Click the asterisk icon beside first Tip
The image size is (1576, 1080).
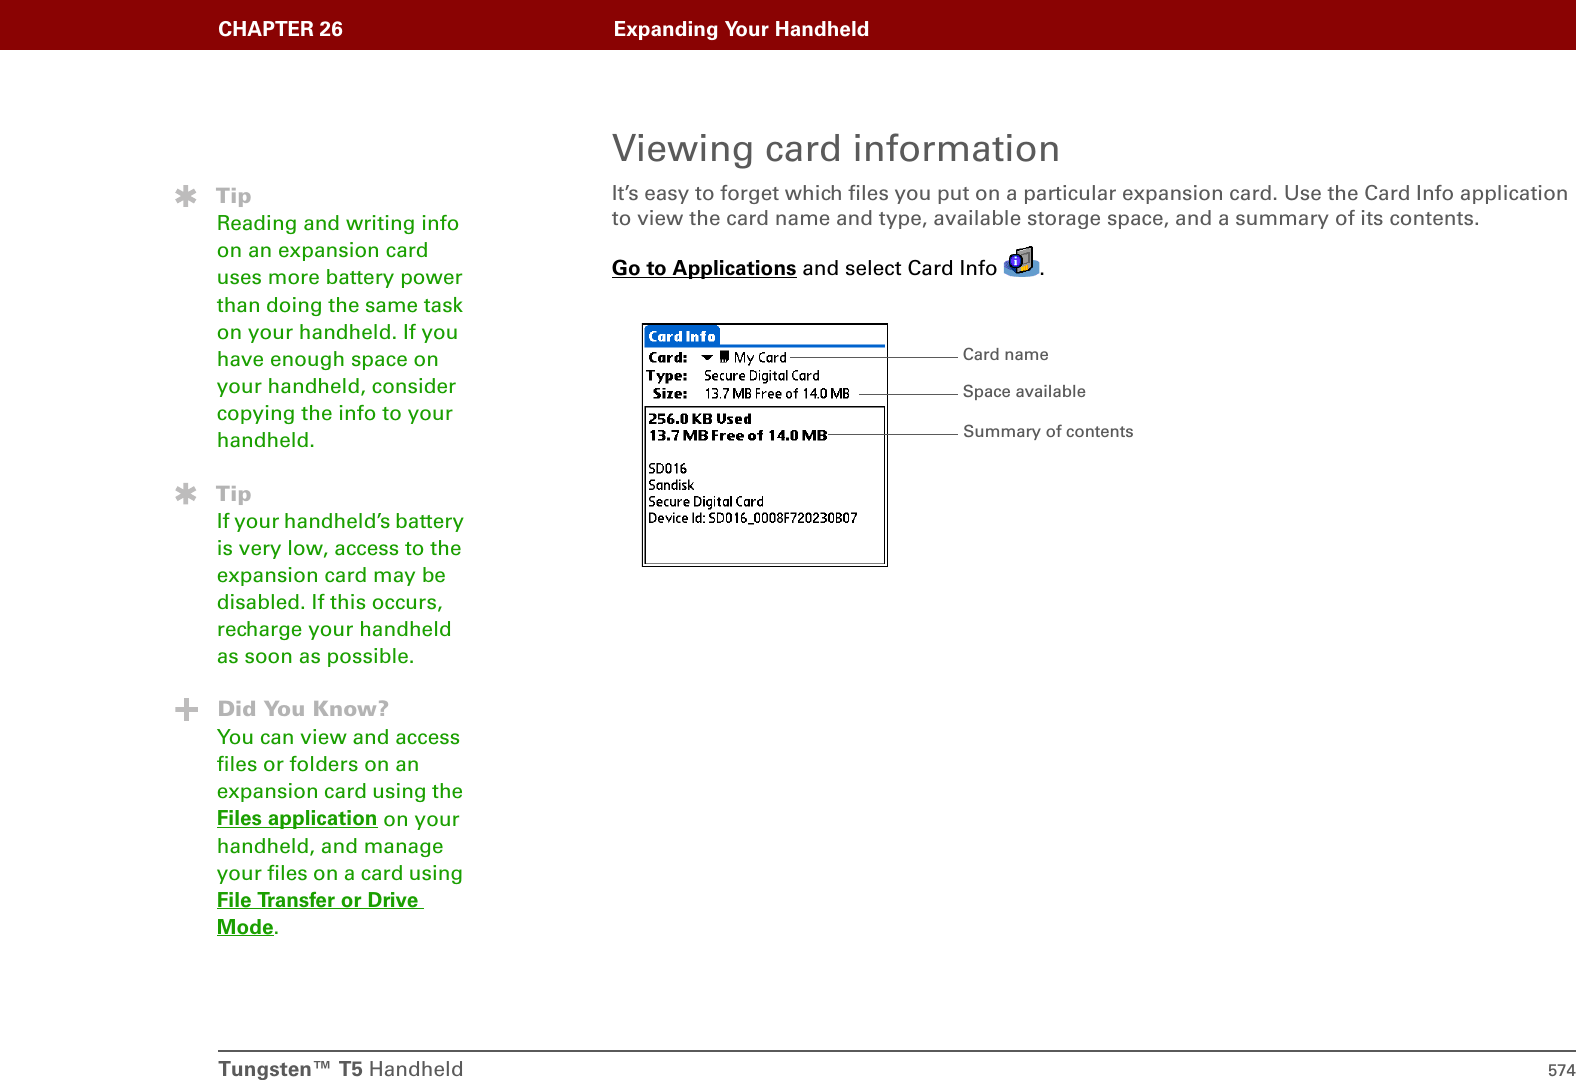(185, 196)
